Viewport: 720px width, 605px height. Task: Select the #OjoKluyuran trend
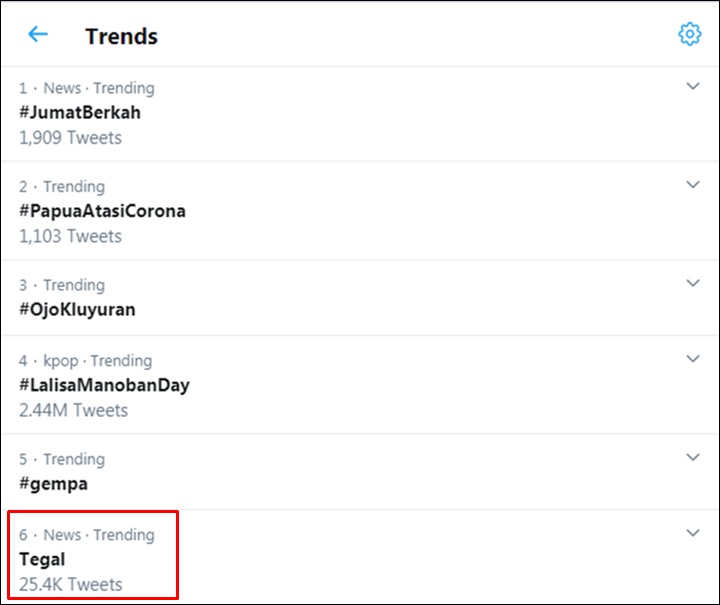click(x=77, y=310)
